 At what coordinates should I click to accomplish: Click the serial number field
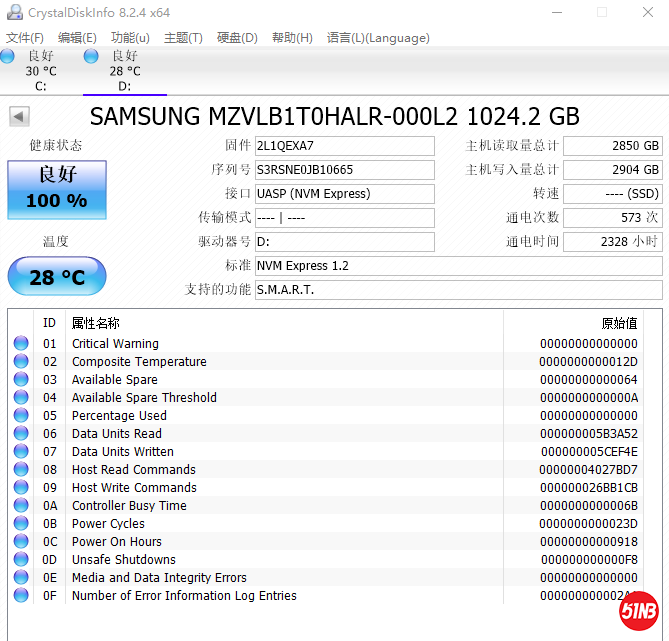(344, 170)
